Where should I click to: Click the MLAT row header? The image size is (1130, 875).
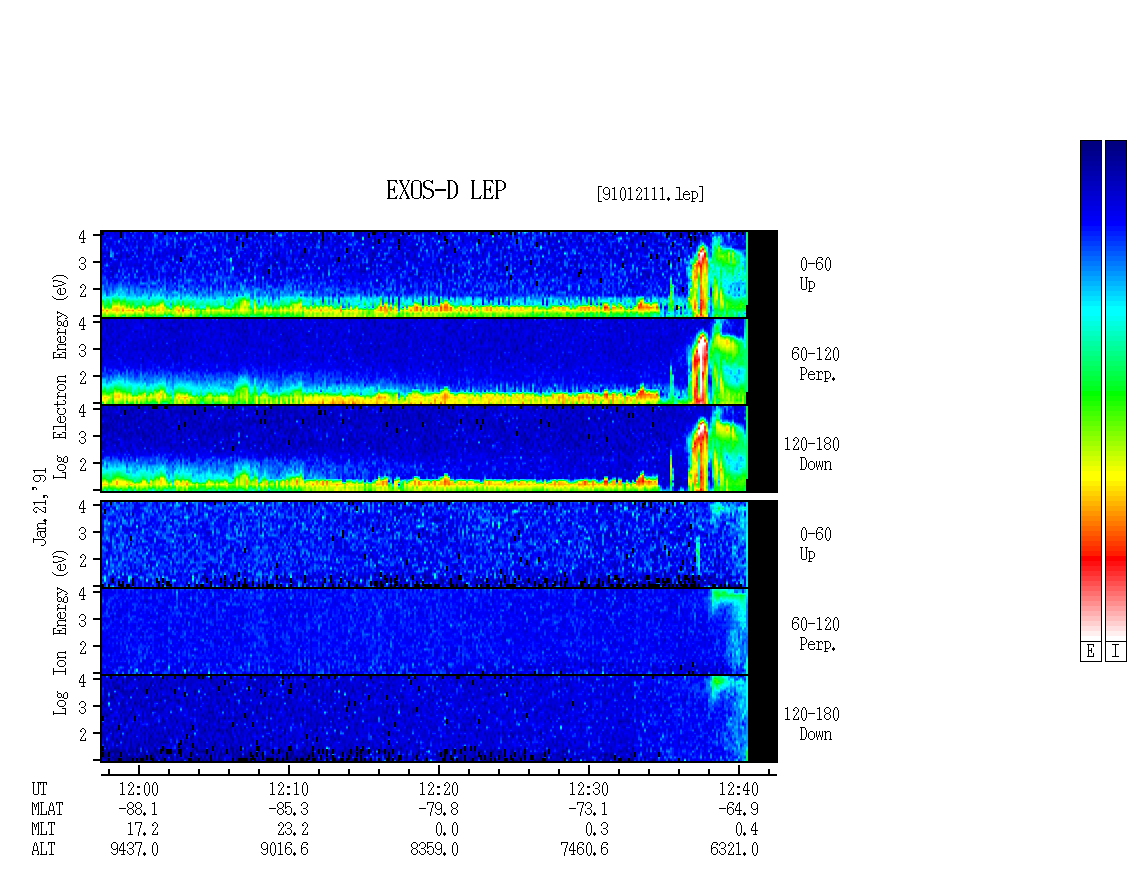click(x=47, y=809)
